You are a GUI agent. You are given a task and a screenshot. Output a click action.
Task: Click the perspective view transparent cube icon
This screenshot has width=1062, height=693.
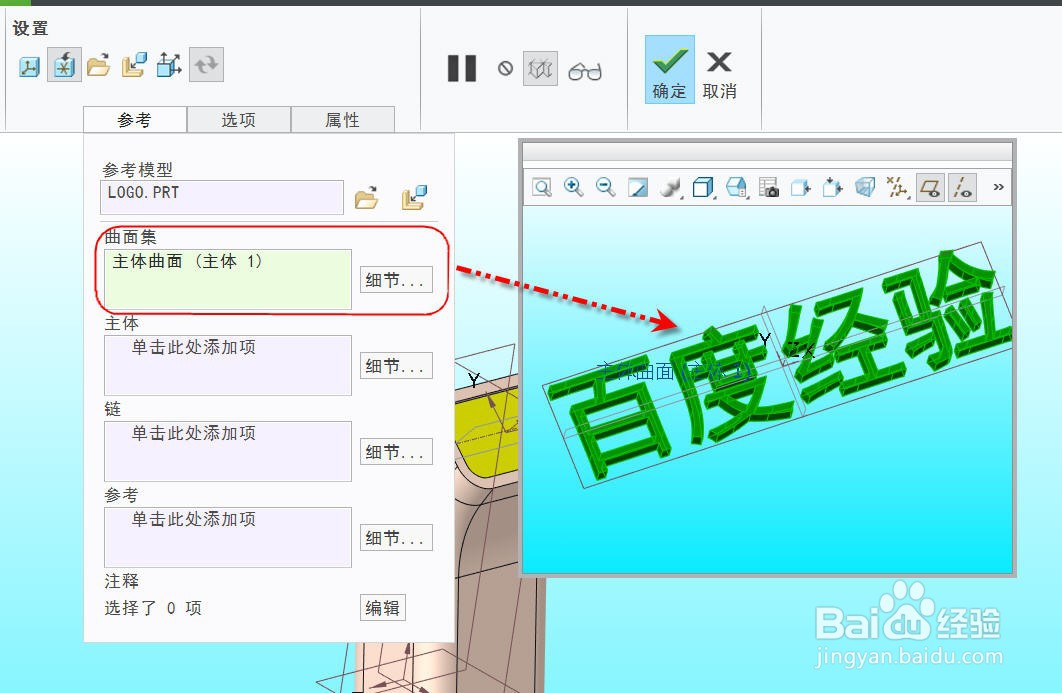pyautogui.click(x=866, y=187)
